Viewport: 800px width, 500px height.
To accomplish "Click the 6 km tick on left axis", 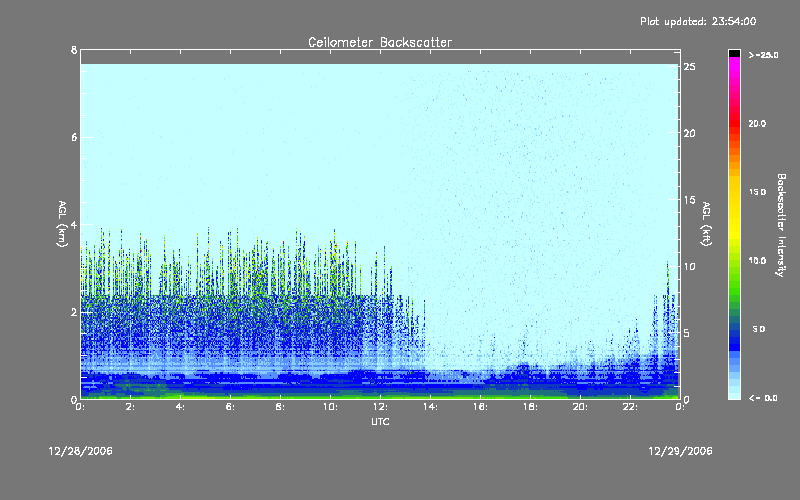I will (x=74, y=137).
